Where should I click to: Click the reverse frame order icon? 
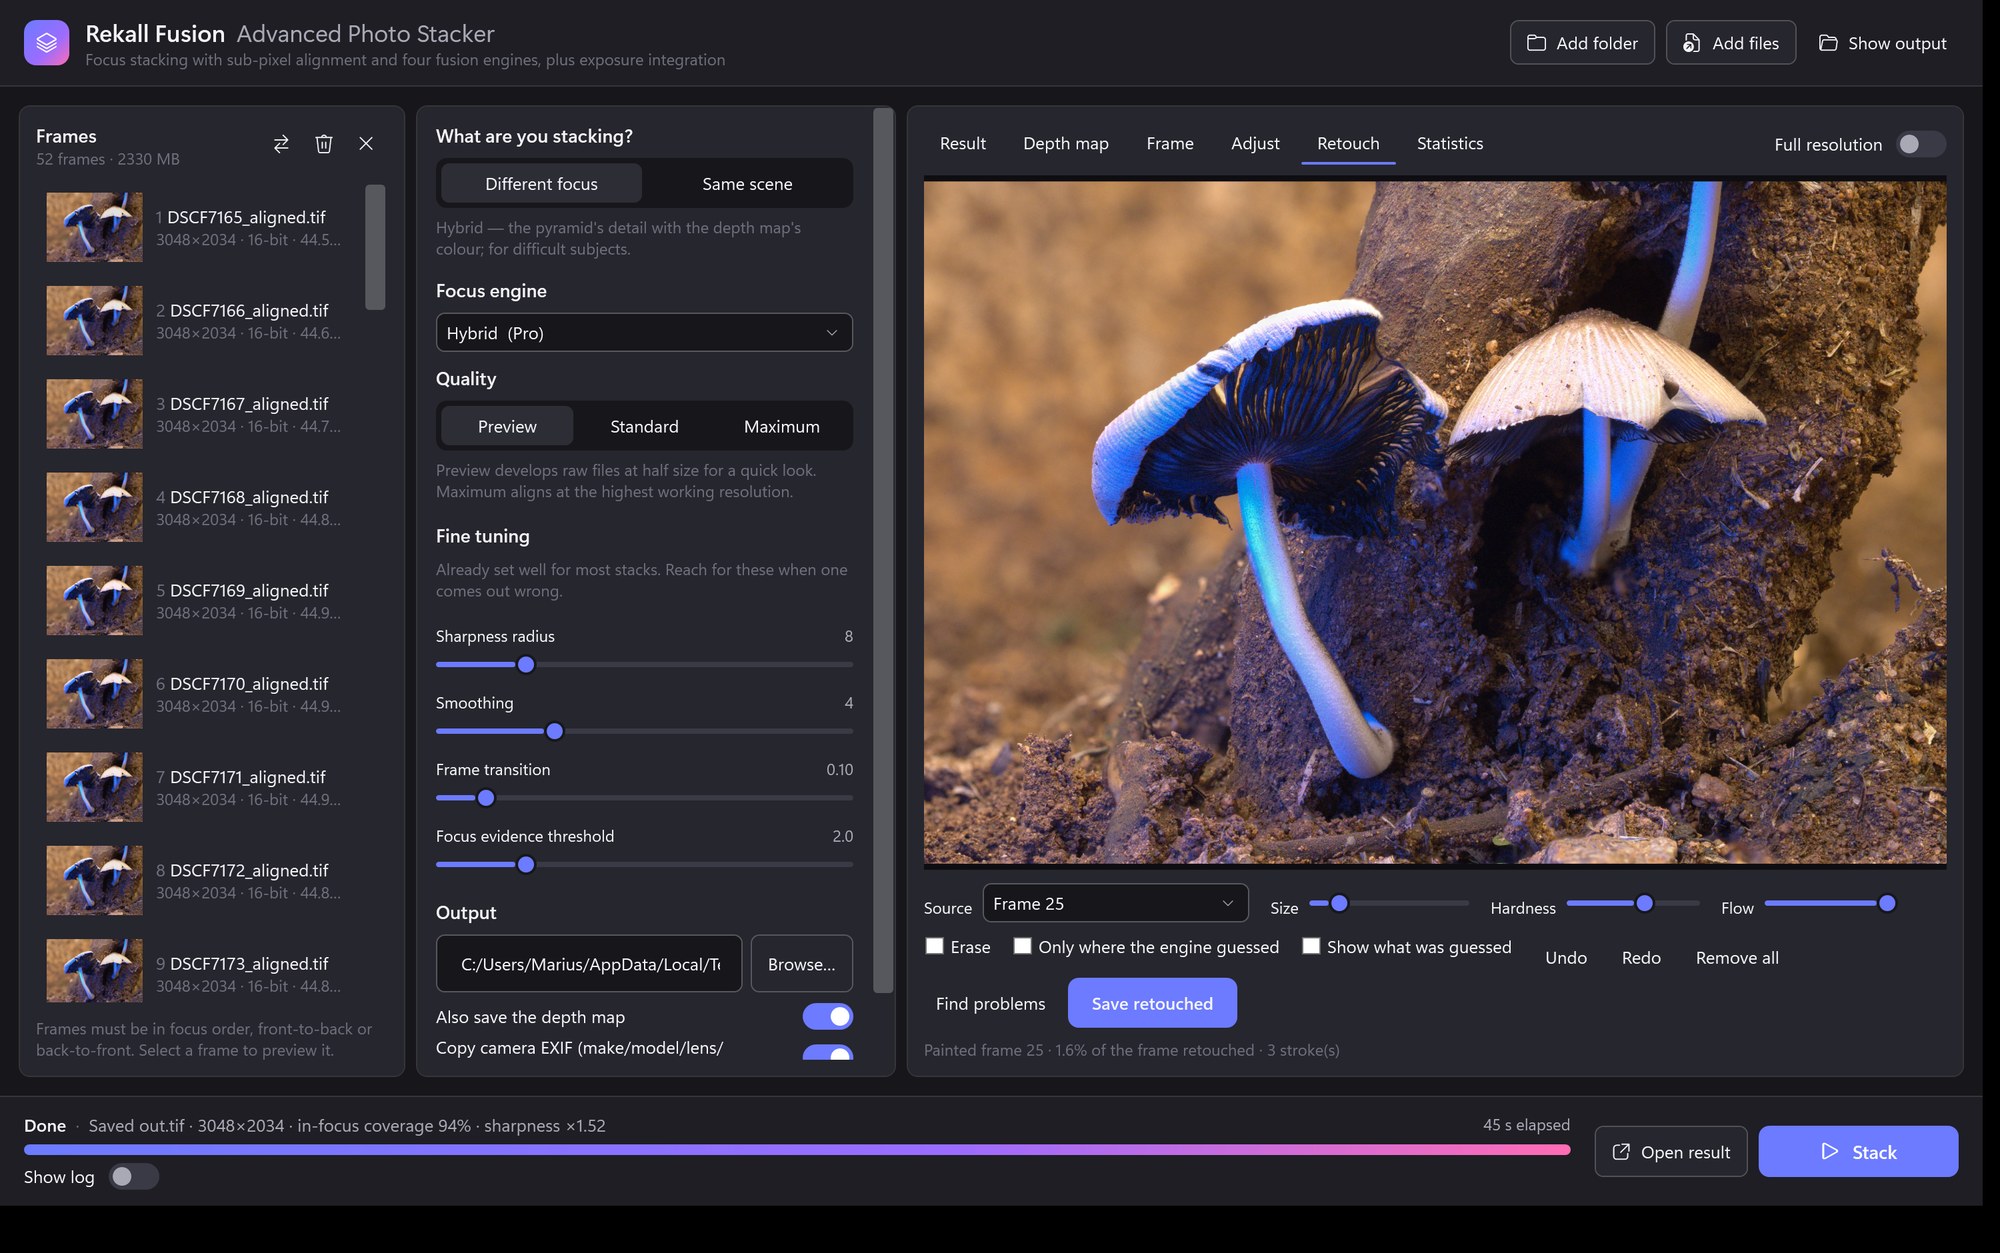tap(281, 144)
